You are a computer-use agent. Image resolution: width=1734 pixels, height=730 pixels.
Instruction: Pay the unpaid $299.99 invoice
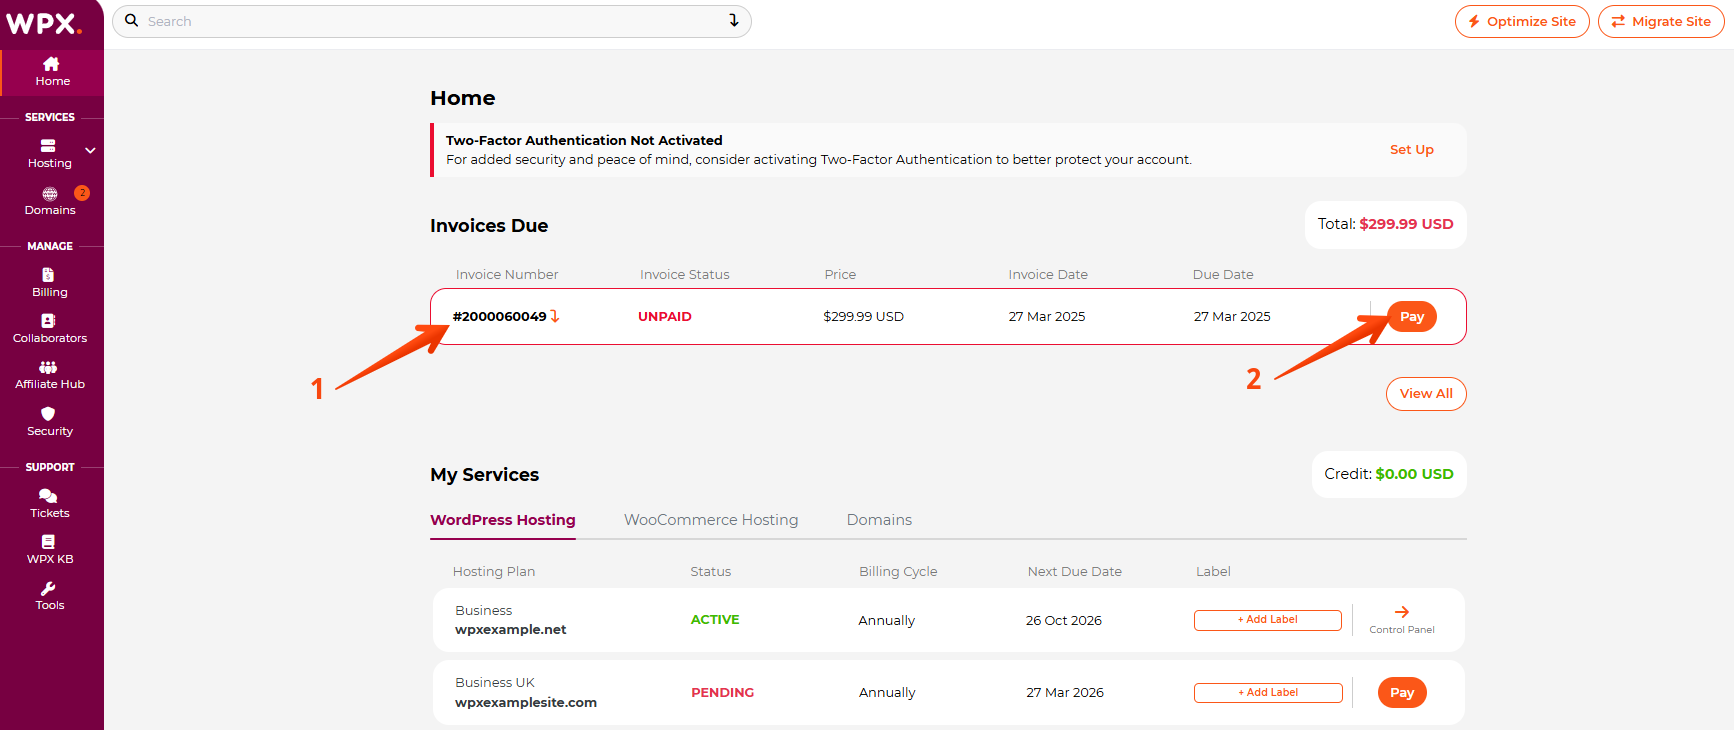1412,317
